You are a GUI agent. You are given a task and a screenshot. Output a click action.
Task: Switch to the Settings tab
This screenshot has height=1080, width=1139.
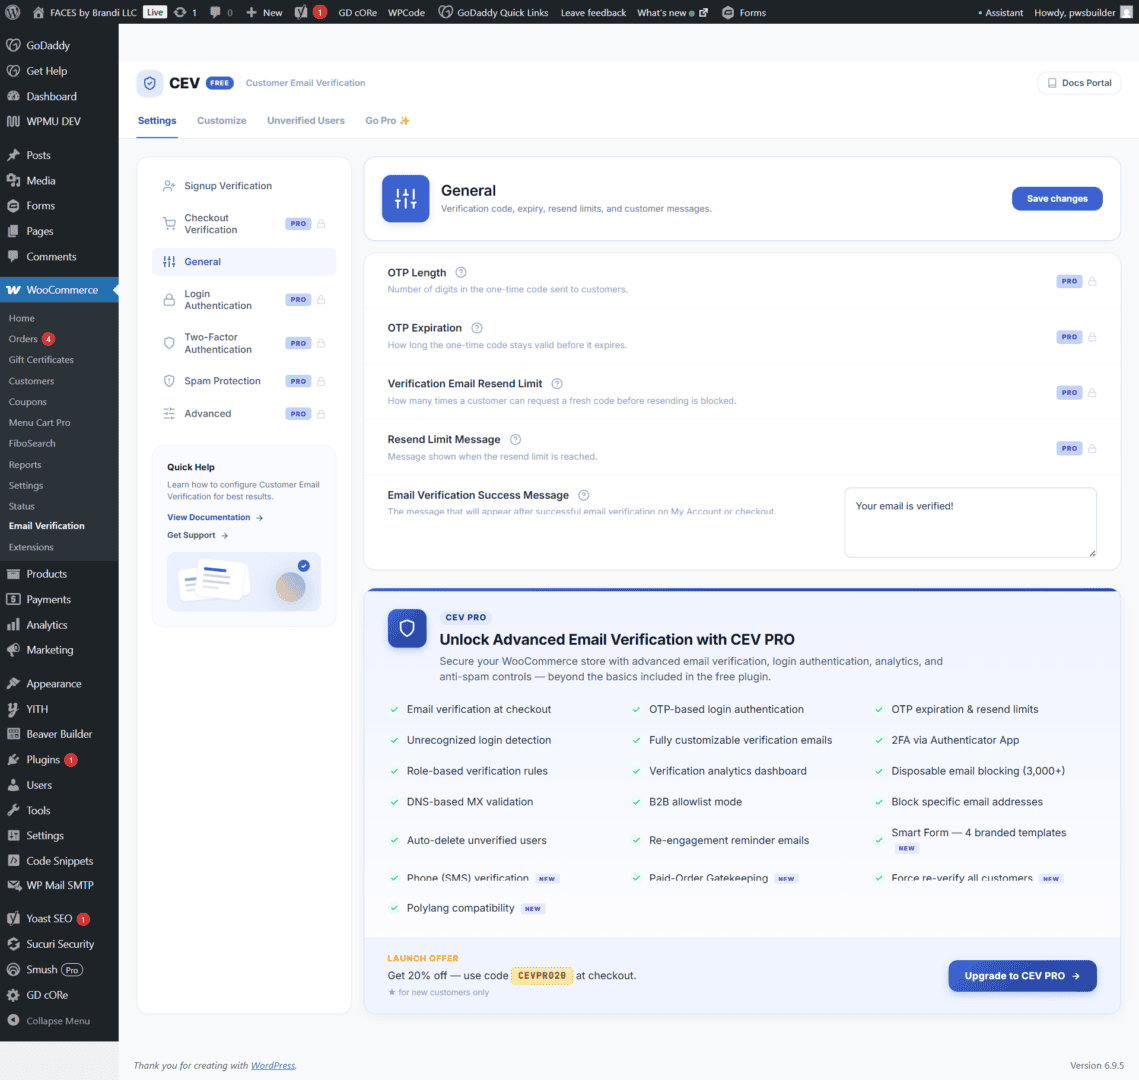click(157, 121)
